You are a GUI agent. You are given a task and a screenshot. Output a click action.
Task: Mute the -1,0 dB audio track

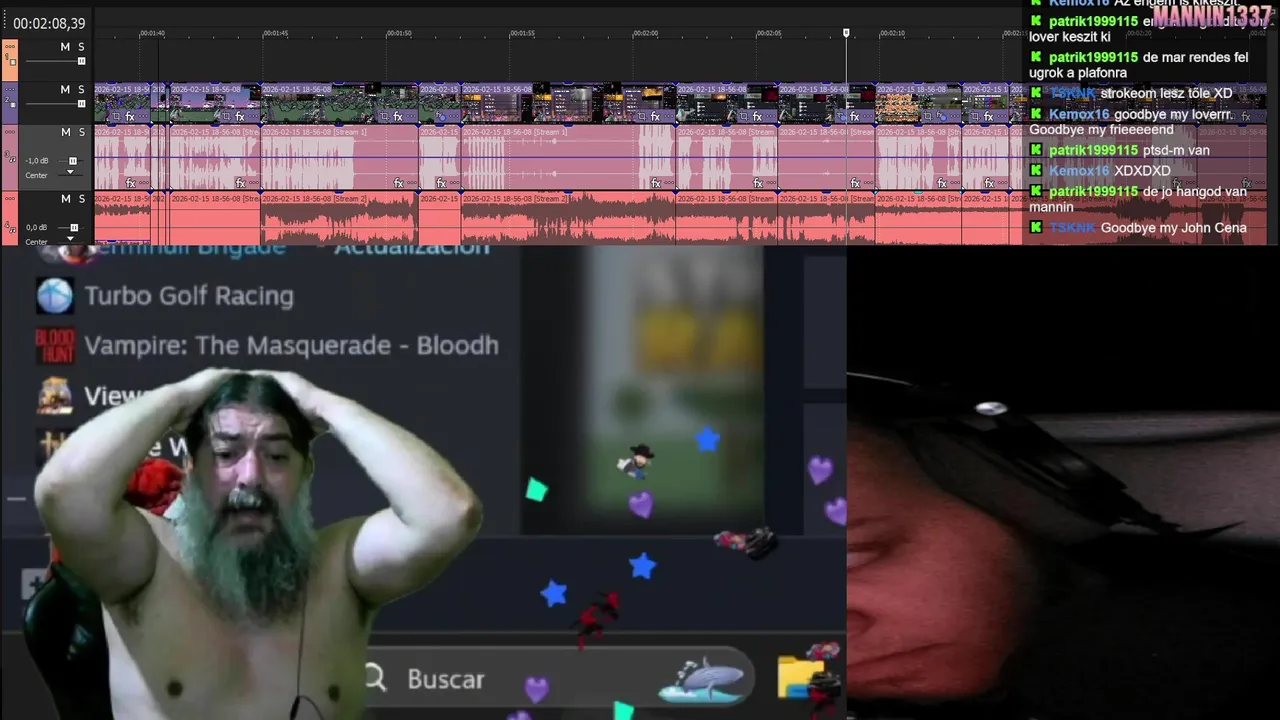65,132
